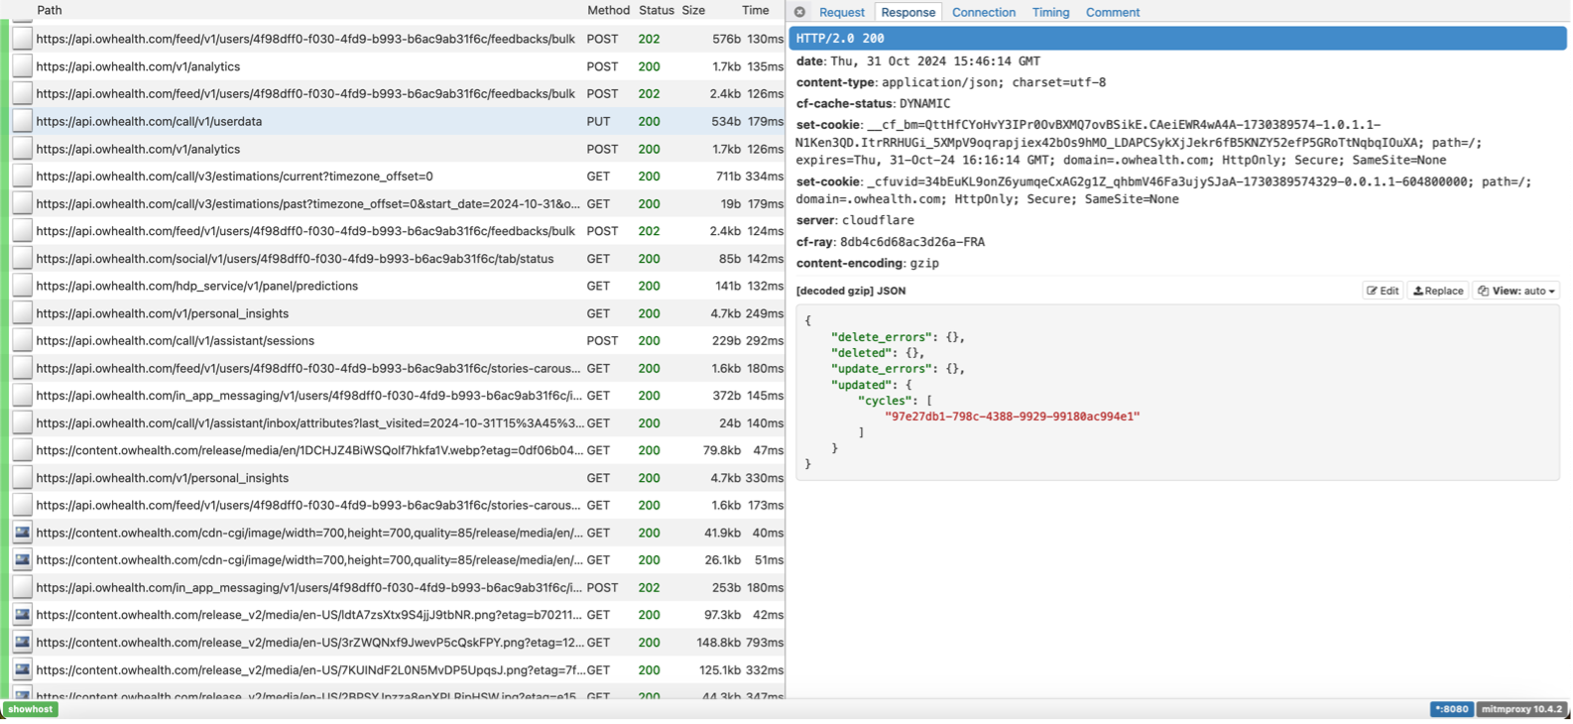Click the file icon of the webp media flow

tap(22, 451)
